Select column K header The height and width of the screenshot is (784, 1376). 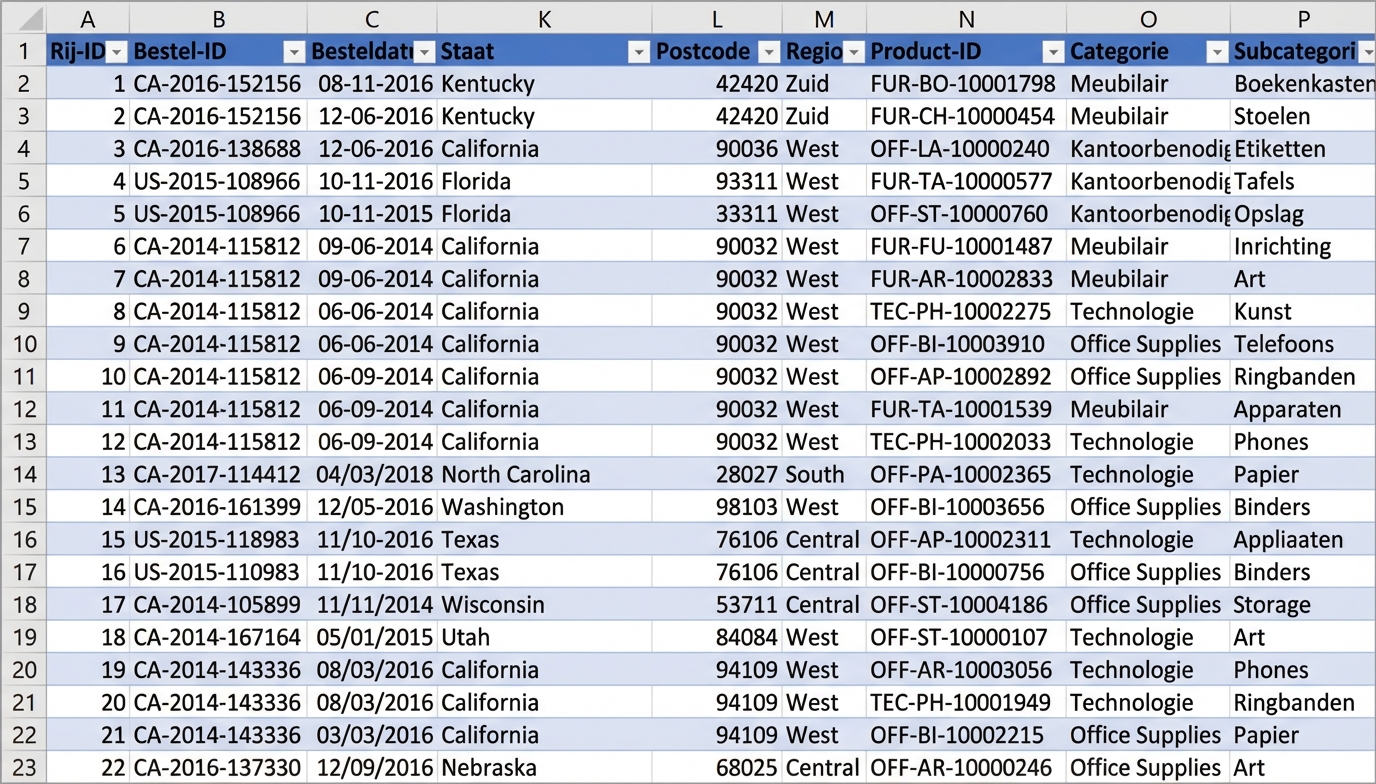tap(544, 18)
